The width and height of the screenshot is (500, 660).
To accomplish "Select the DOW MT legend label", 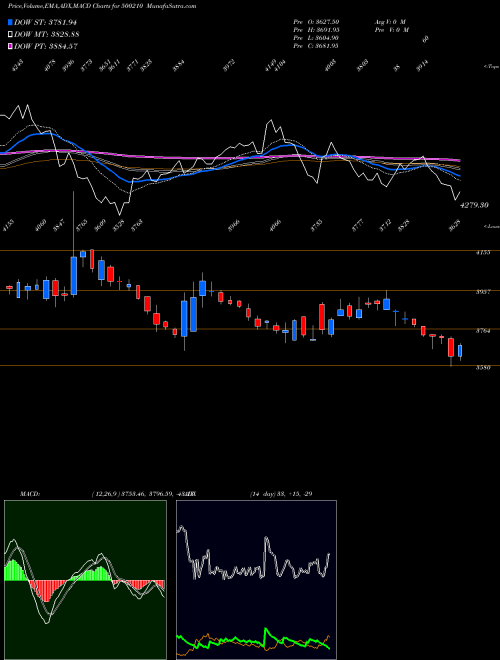I will 46,34.
